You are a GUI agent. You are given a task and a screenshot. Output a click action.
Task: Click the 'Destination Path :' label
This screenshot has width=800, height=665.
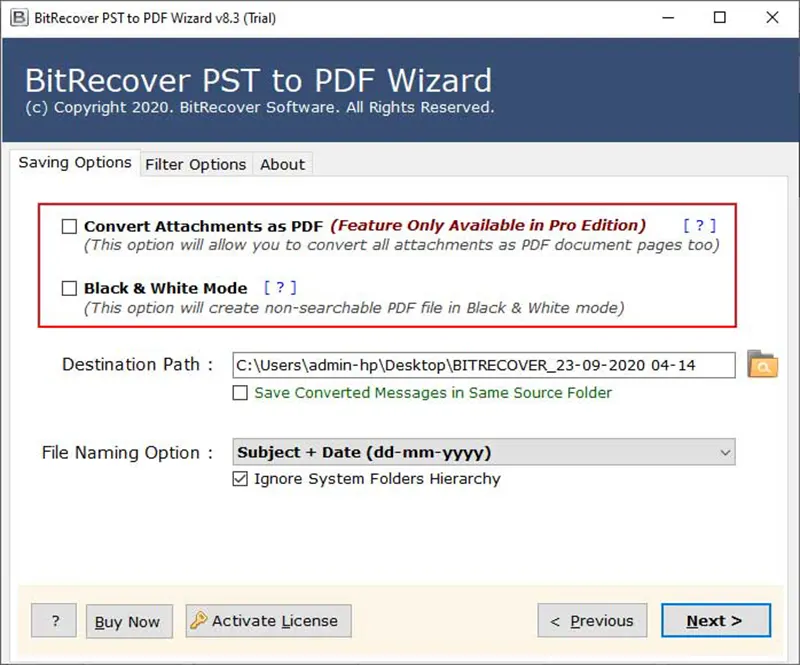137,364
